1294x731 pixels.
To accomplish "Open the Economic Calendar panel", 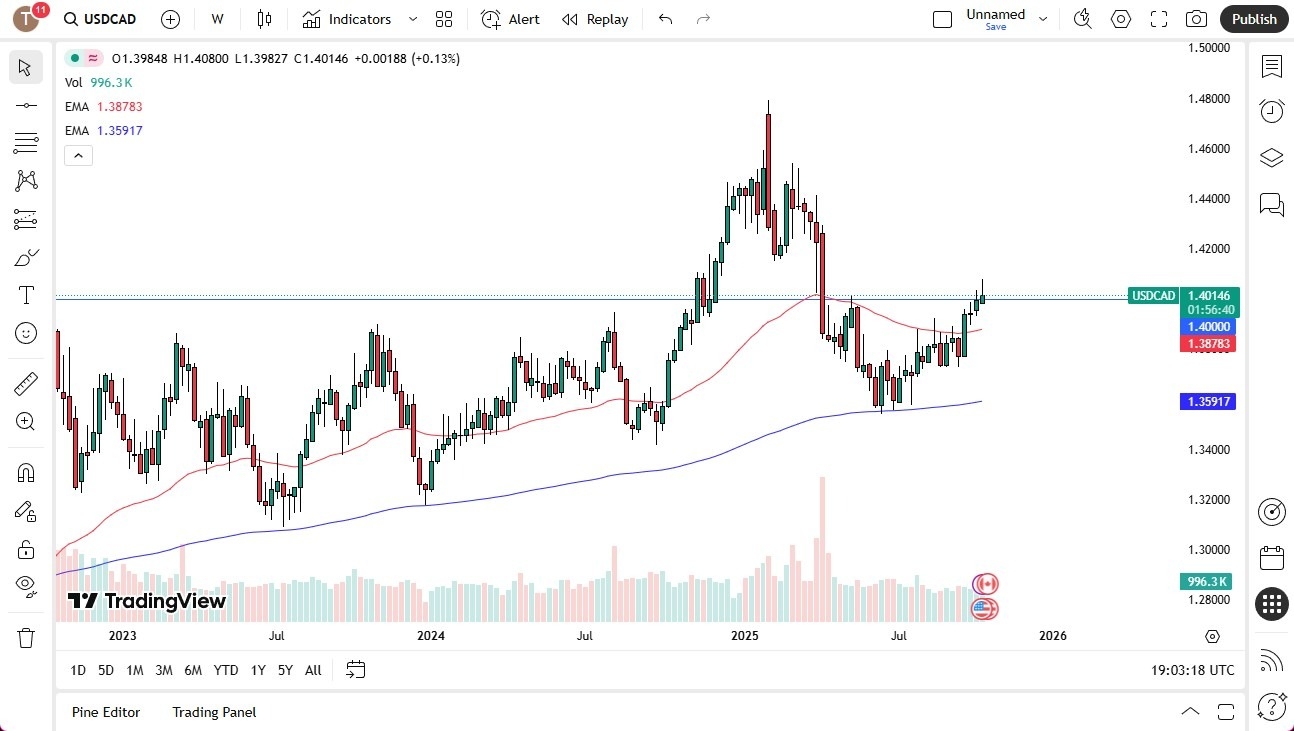I will (x=1271, y=557).
